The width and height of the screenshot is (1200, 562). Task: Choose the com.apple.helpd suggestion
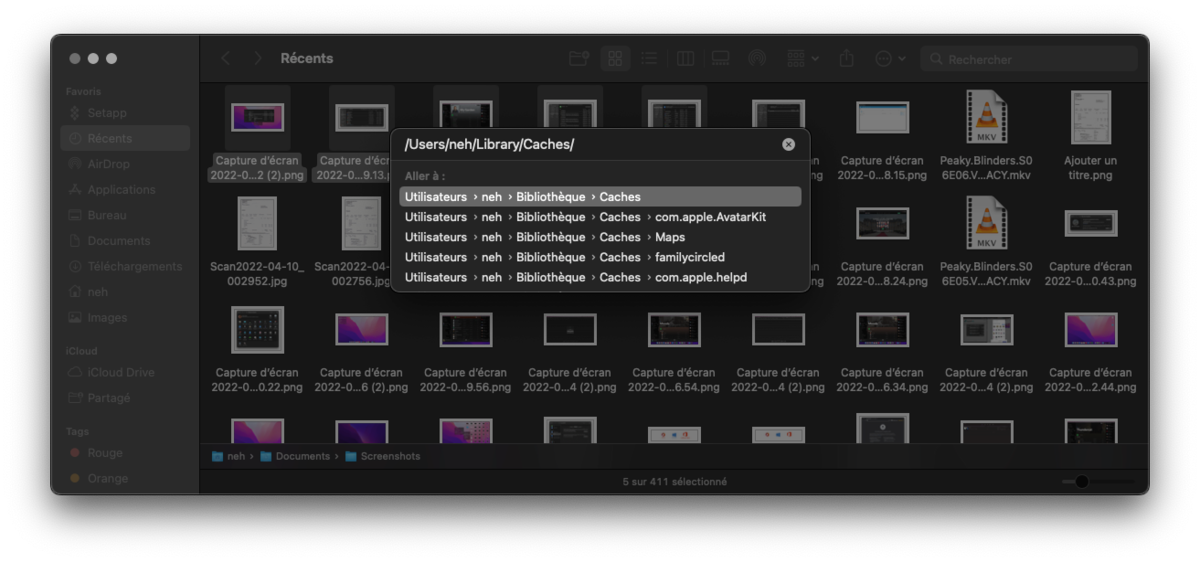point(600,277)
